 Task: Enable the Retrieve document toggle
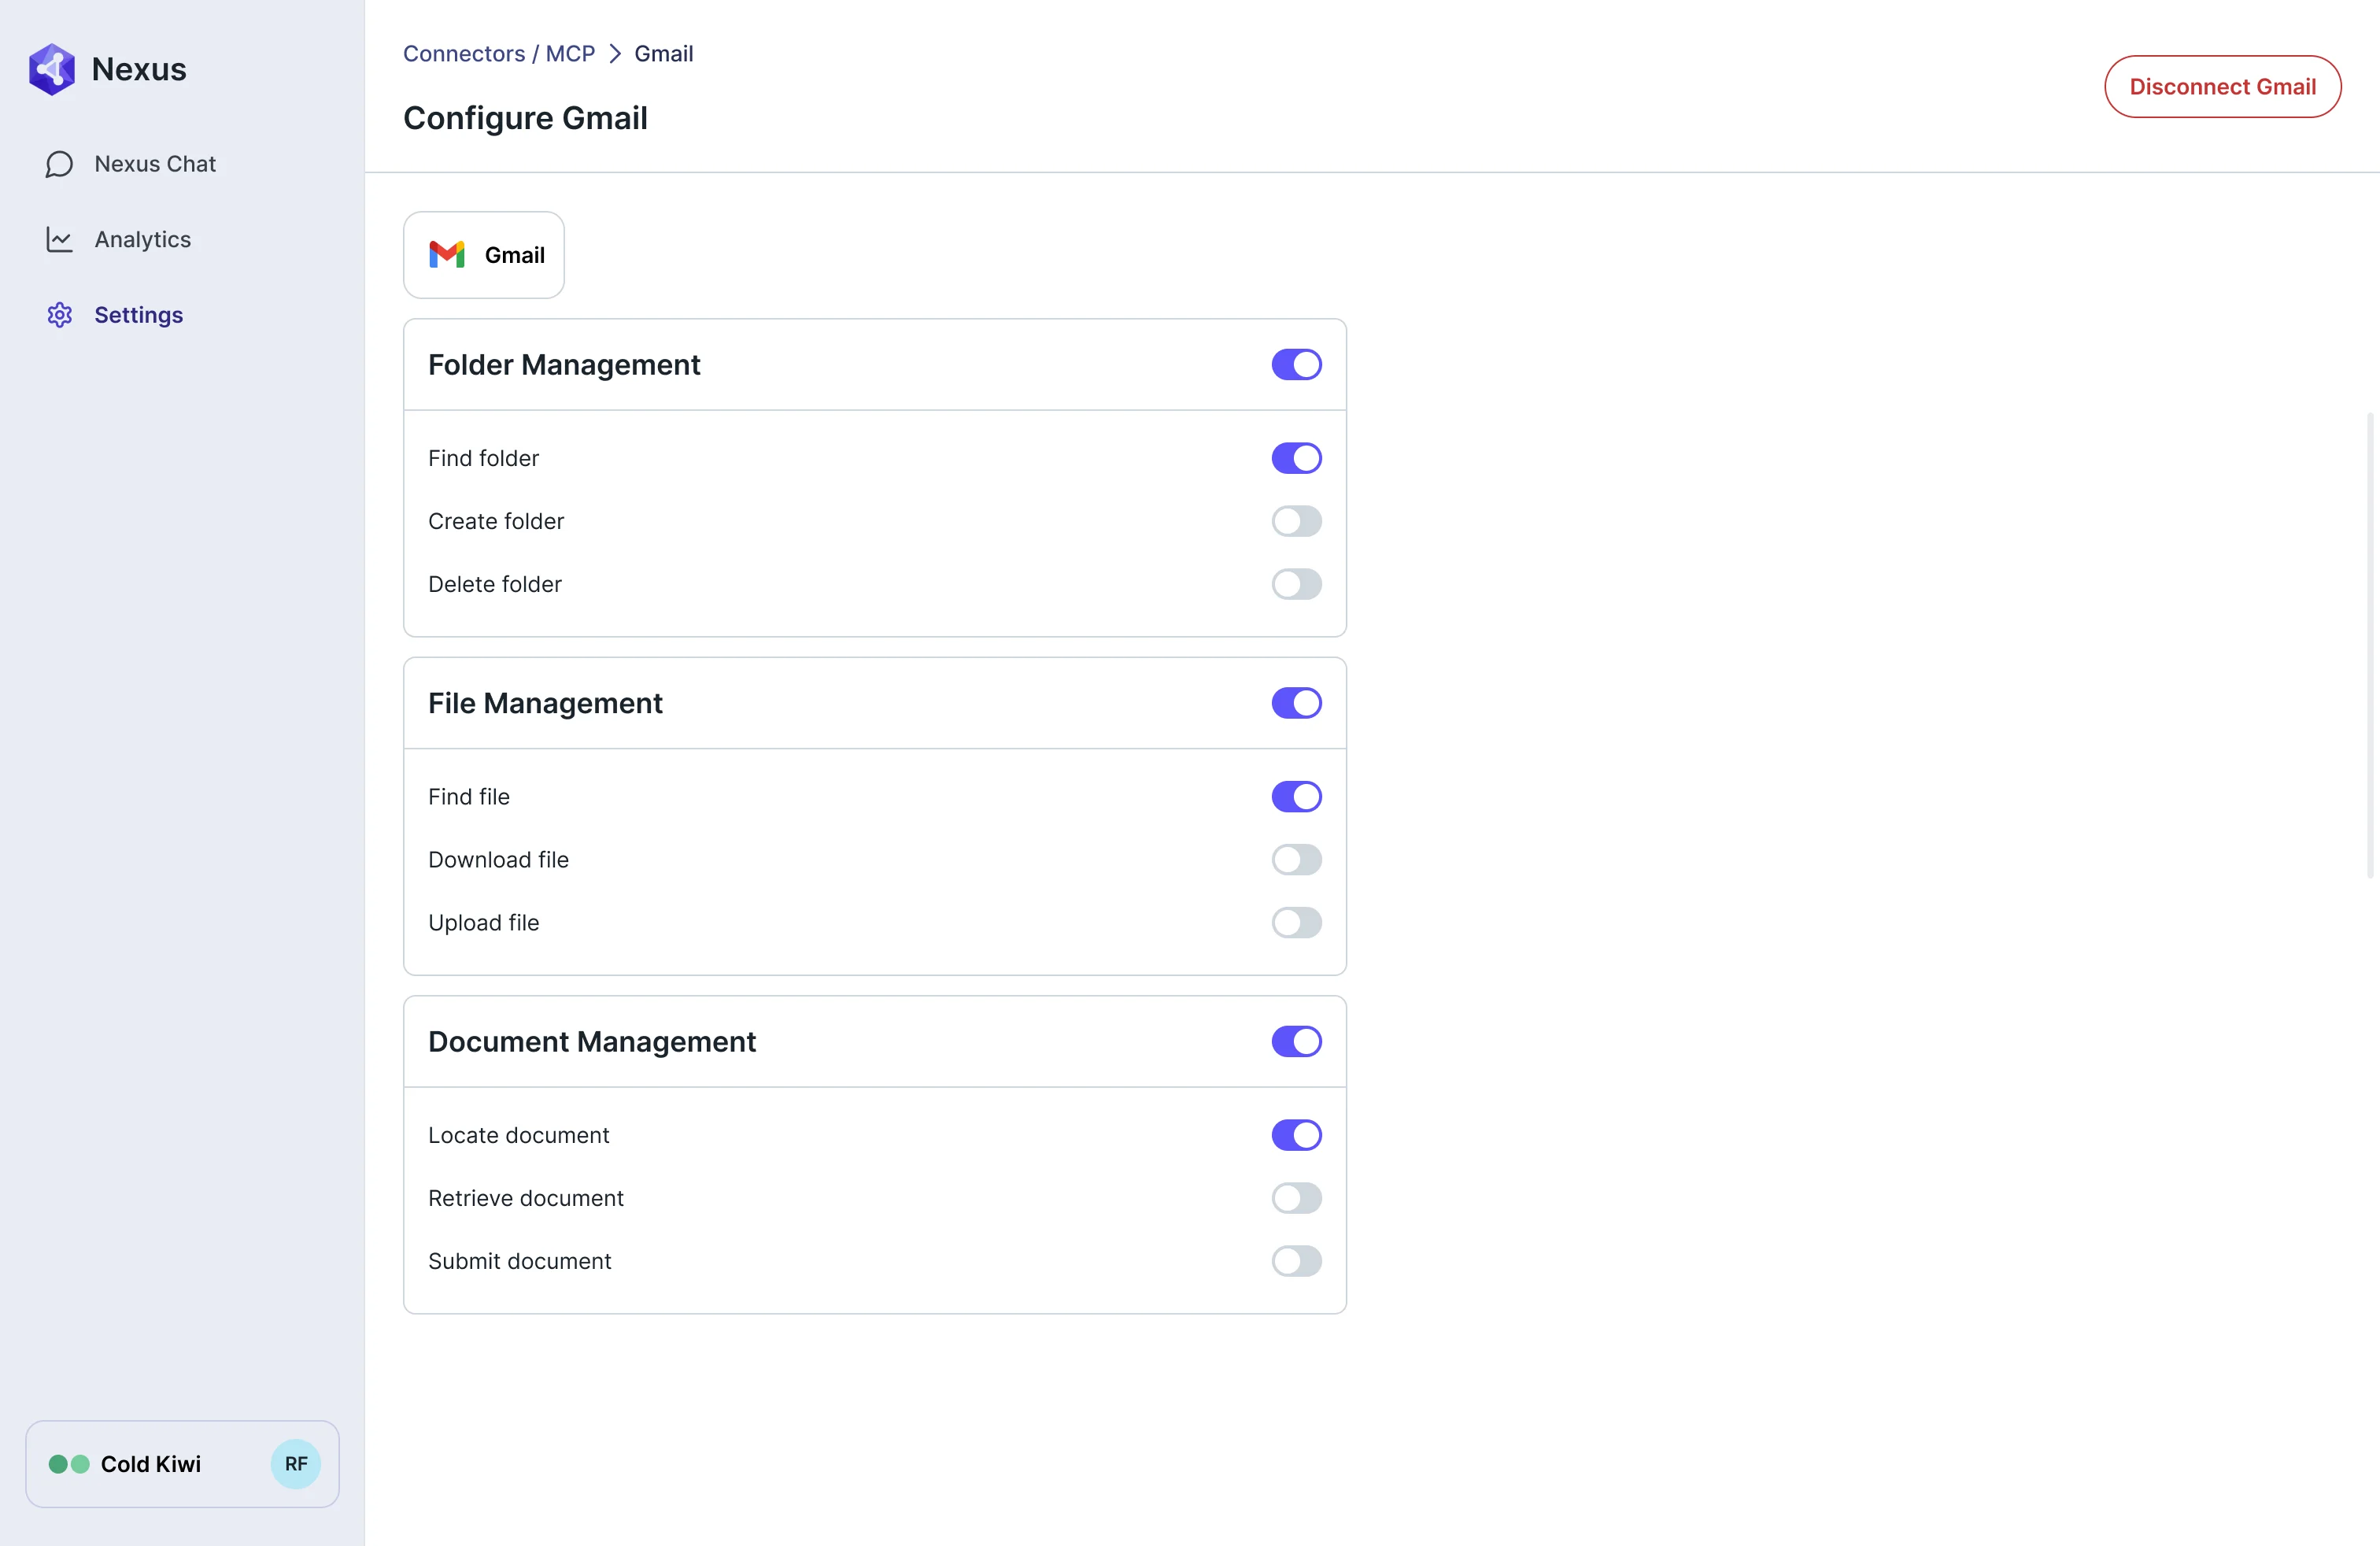[1297, 1198]
